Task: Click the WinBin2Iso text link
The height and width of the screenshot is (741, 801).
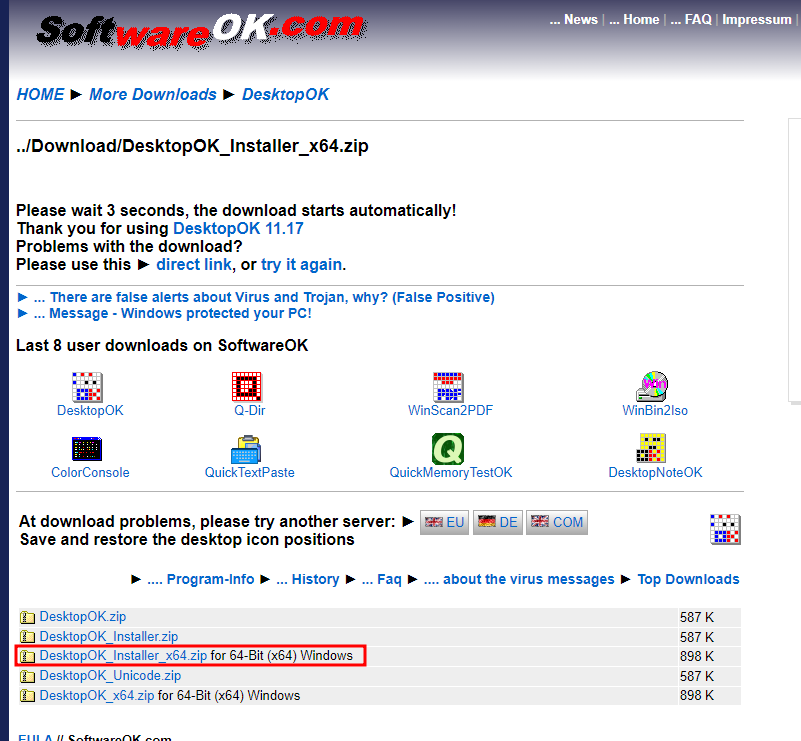Action: (655, 411)
